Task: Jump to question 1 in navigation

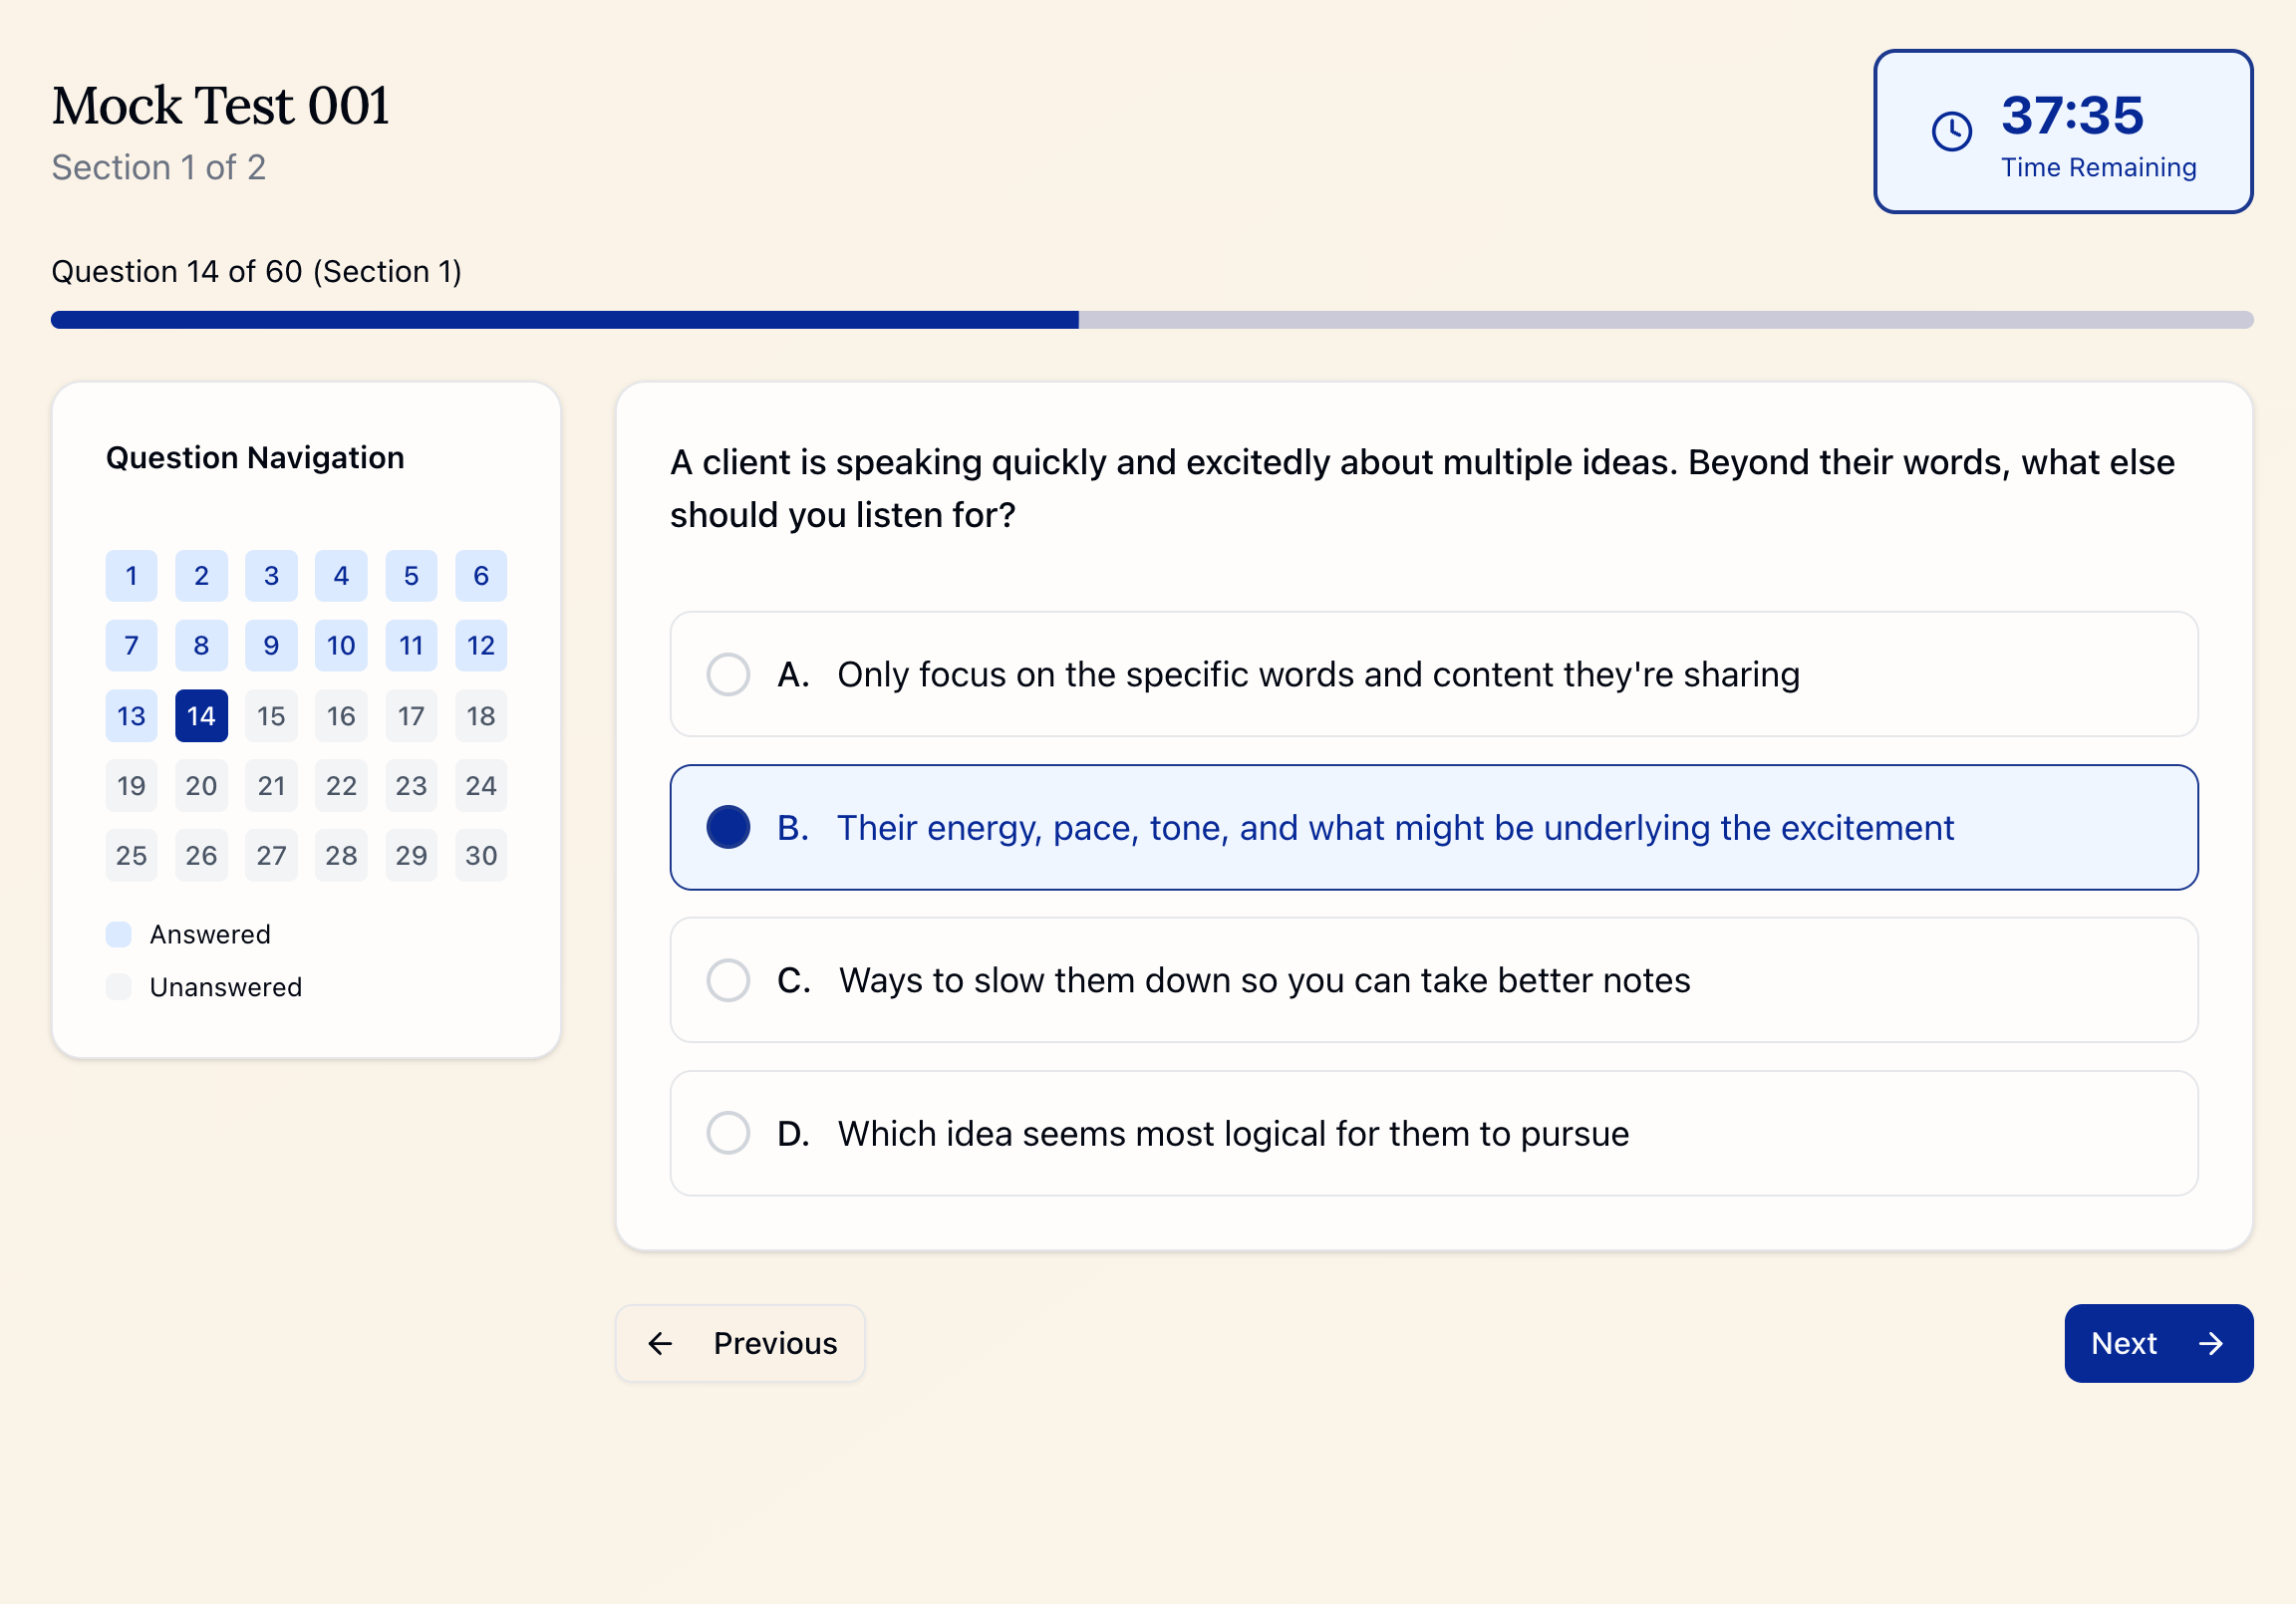Action: click(x=131, y=575)
